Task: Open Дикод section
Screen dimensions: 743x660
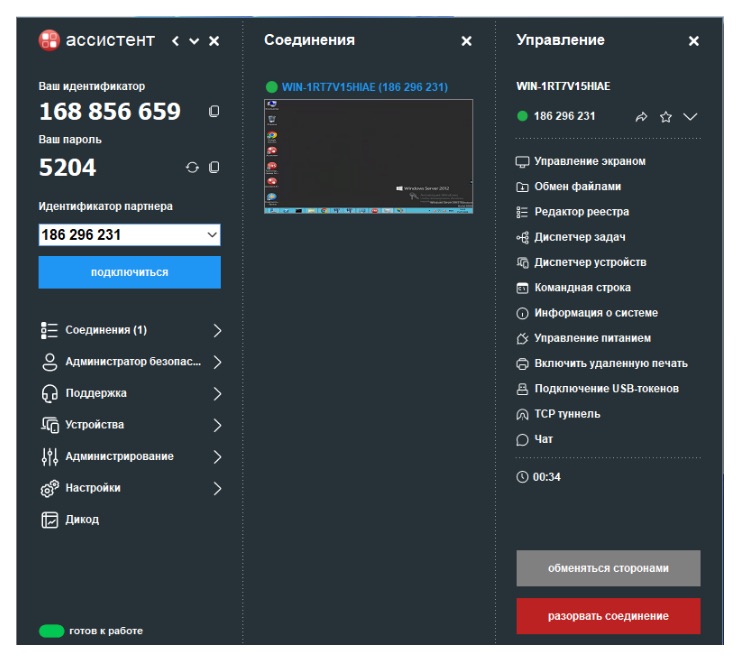Action: click(70, 520)
